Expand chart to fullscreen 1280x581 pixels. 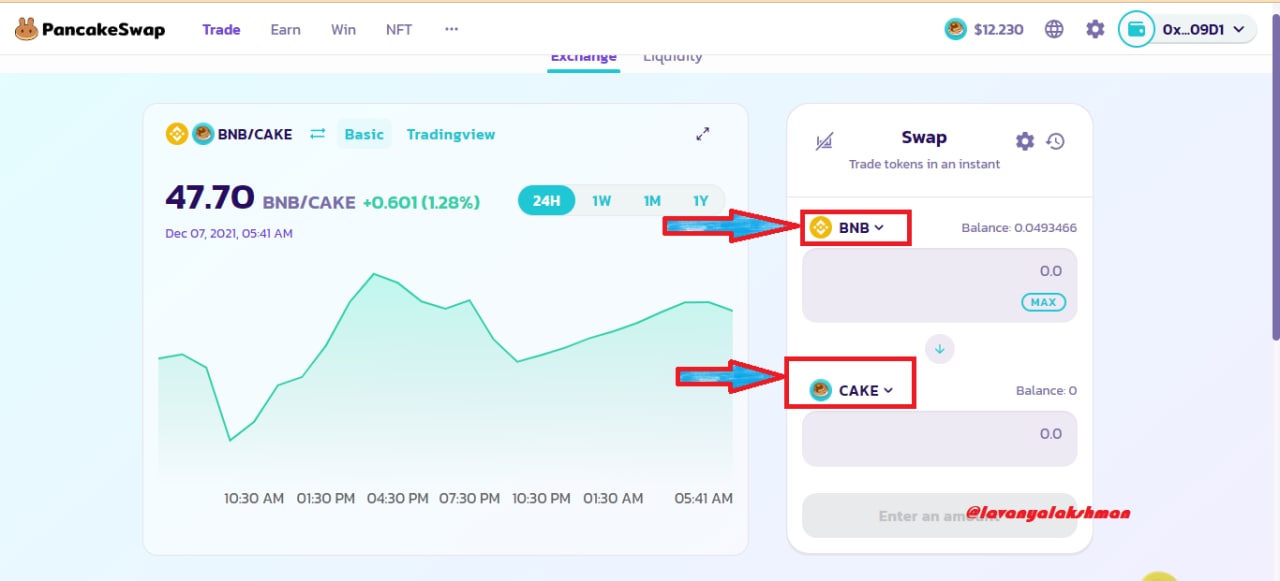point(703,134)
